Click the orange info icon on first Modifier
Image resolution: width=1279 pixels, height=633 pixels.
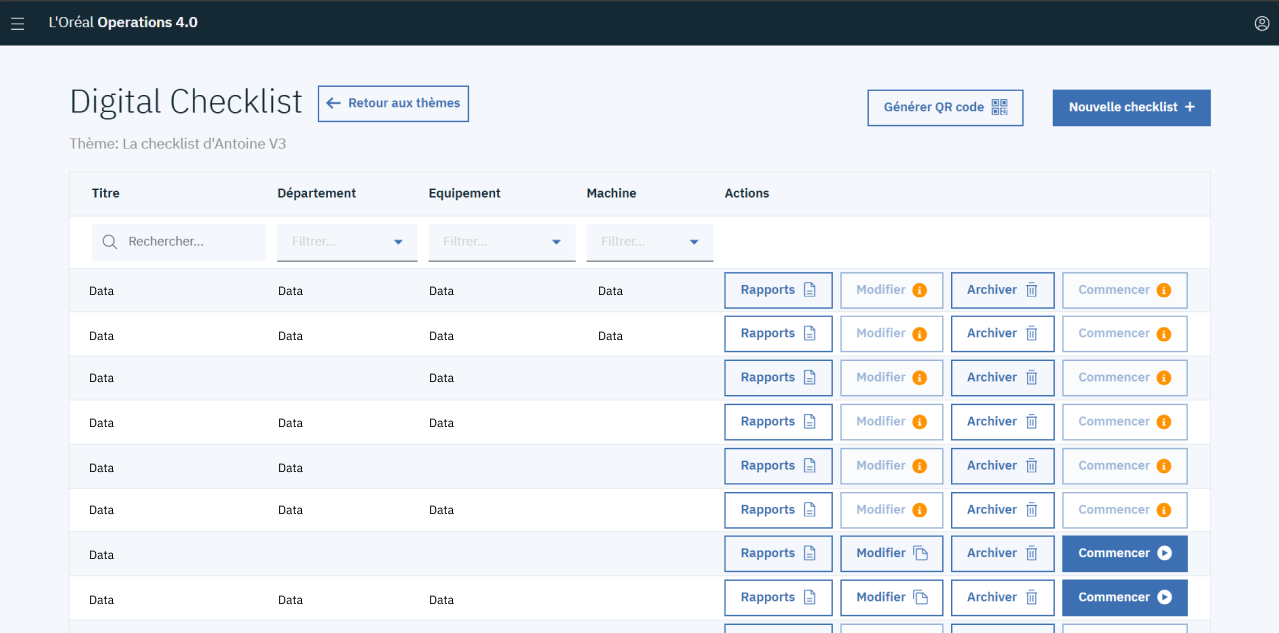(x=920, y=290)
